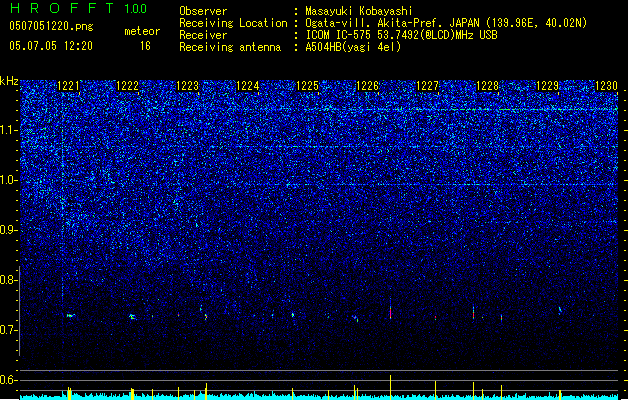The image size is (629, 400).
Task: Click the 1223 time marker
Action: point(187,86)
